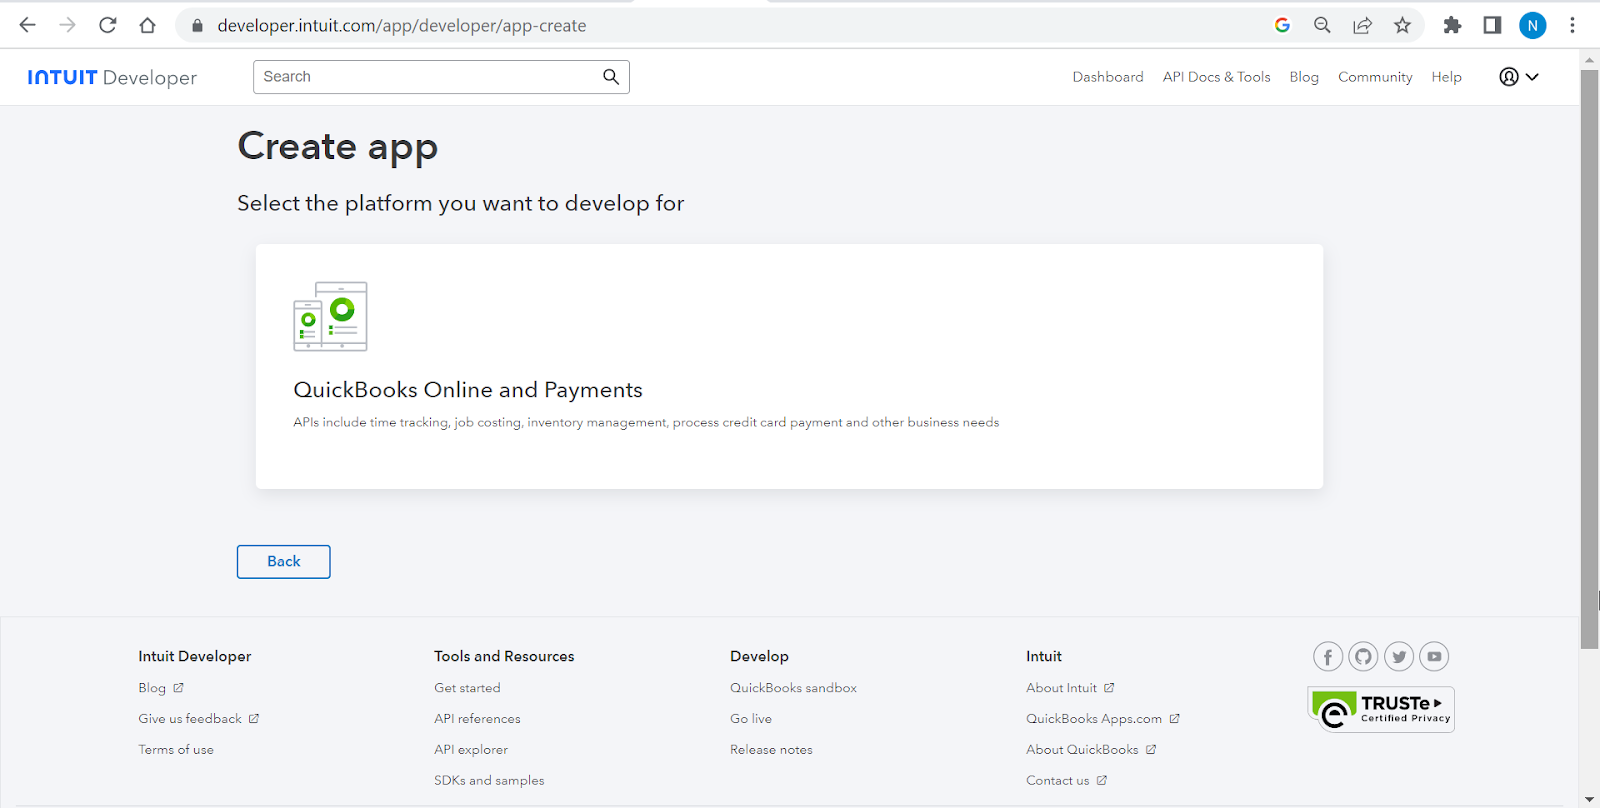Toggle the browser side panel icon

point(1492,25)
